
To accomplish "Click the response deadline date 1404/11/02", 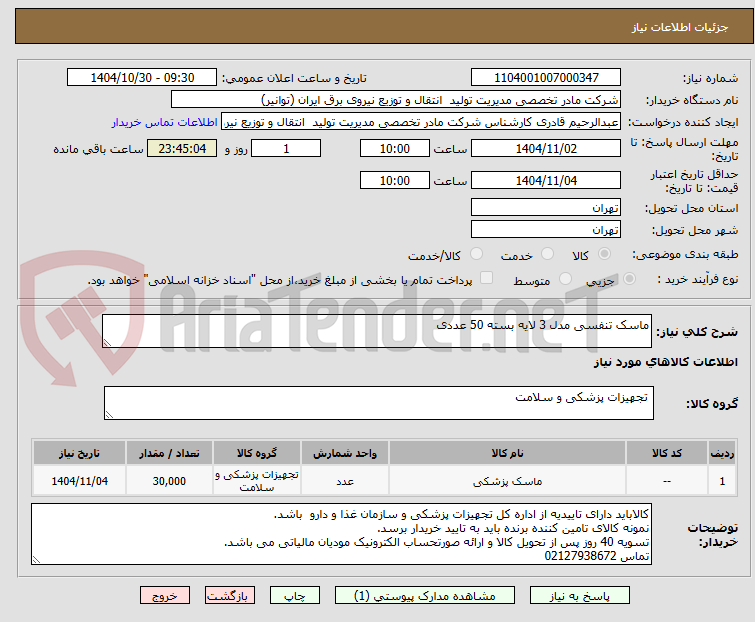I will point(546,149).
